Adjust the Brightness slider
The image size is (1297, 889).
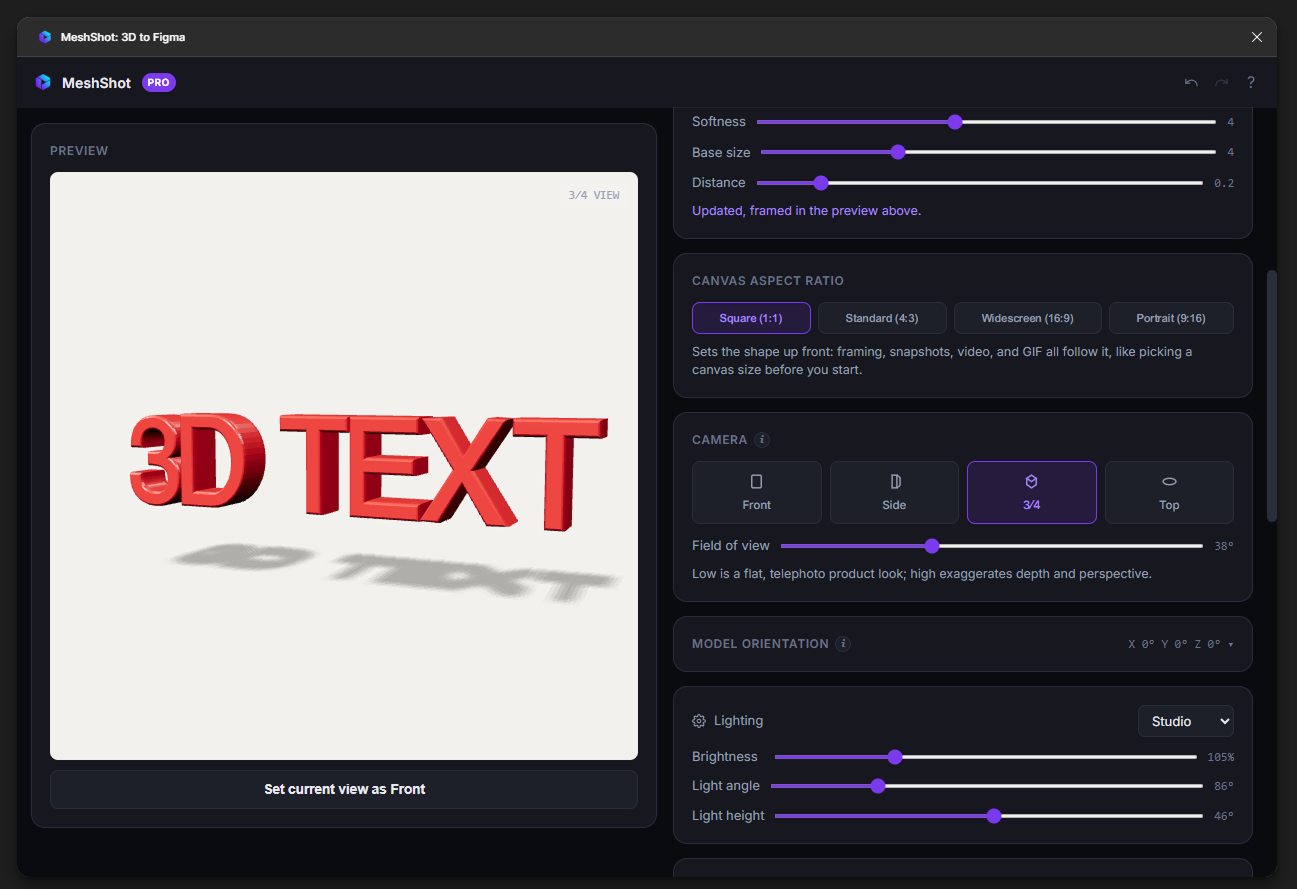[985, 757]
